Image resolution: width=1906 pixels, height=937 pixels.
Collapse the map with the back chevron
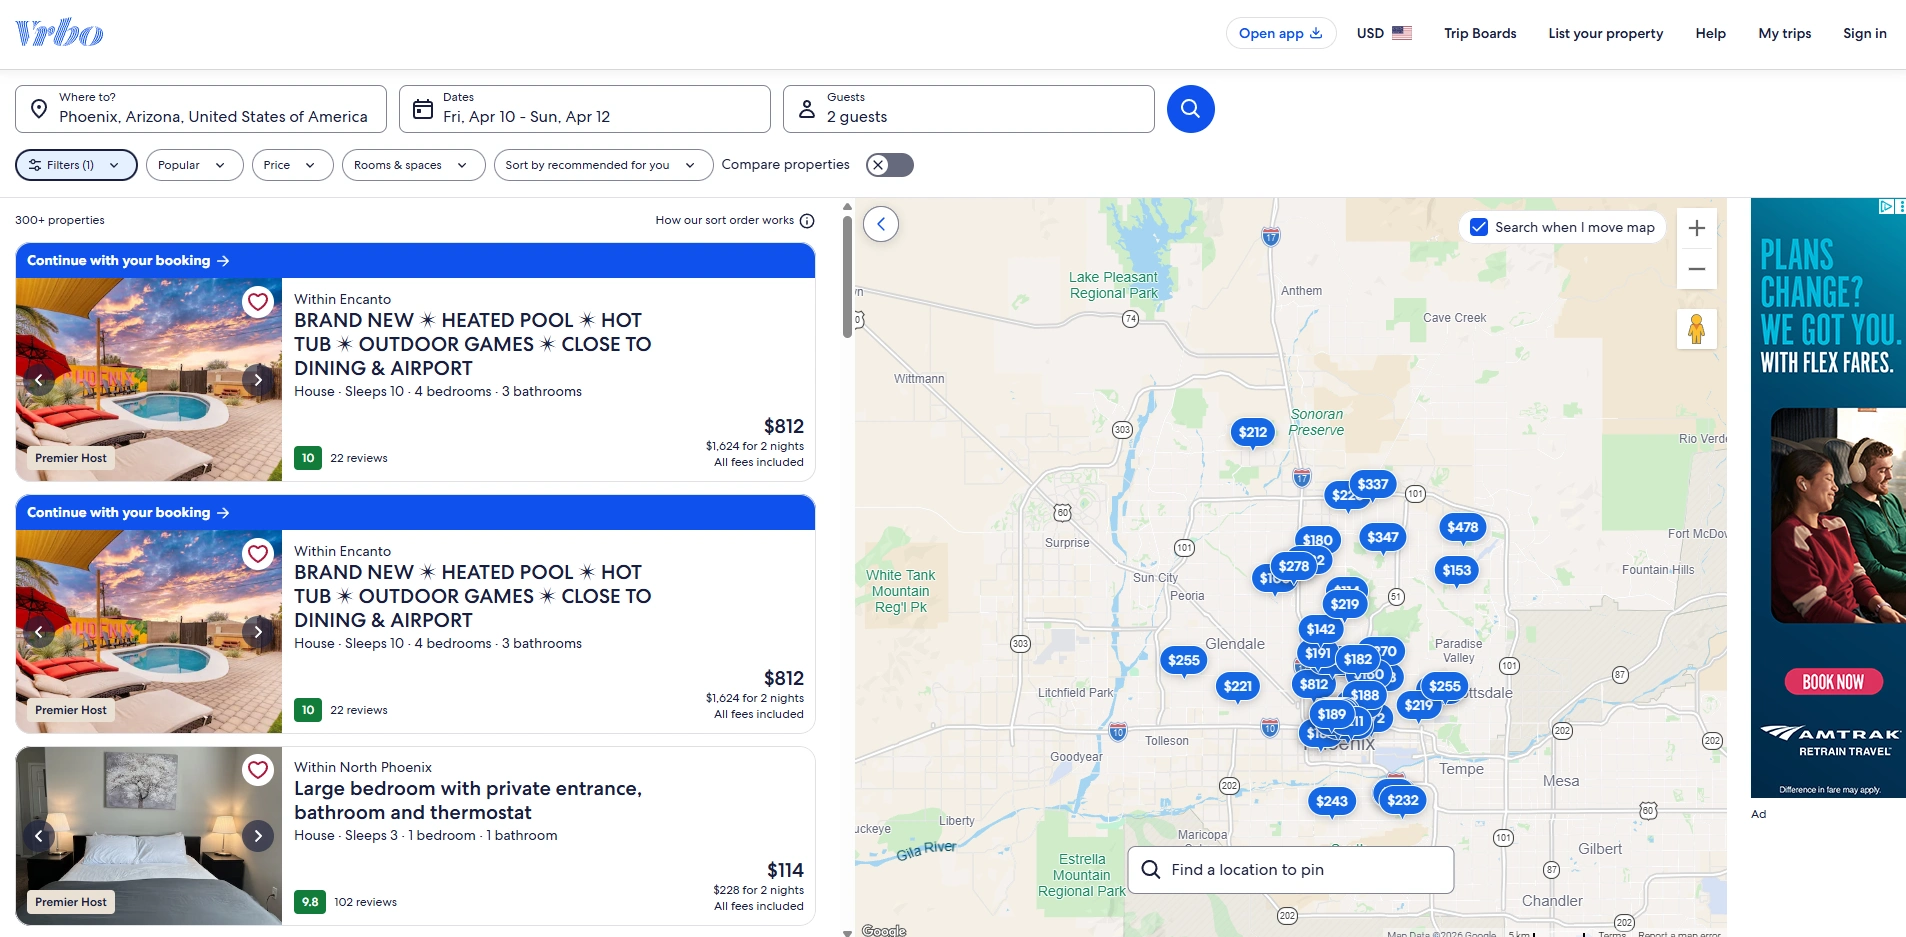coord(881,224)
